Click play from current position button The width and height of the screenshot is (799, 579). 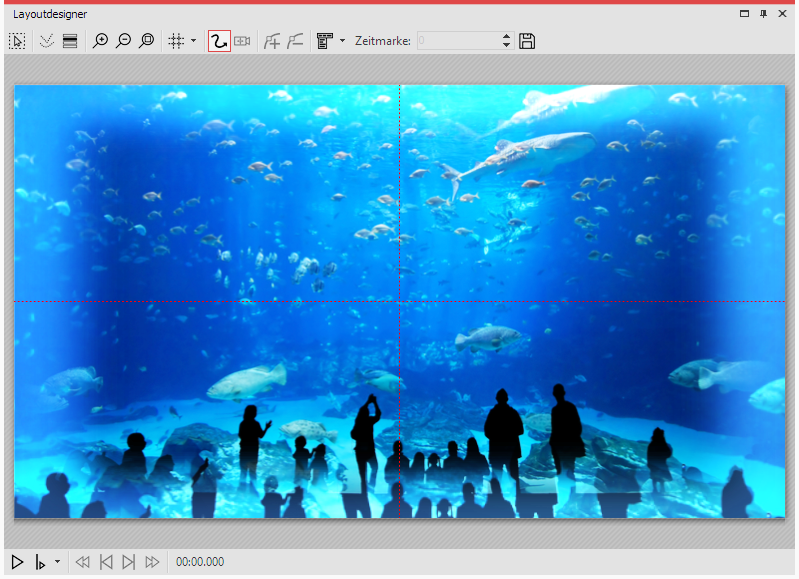(x=41, y=562)
